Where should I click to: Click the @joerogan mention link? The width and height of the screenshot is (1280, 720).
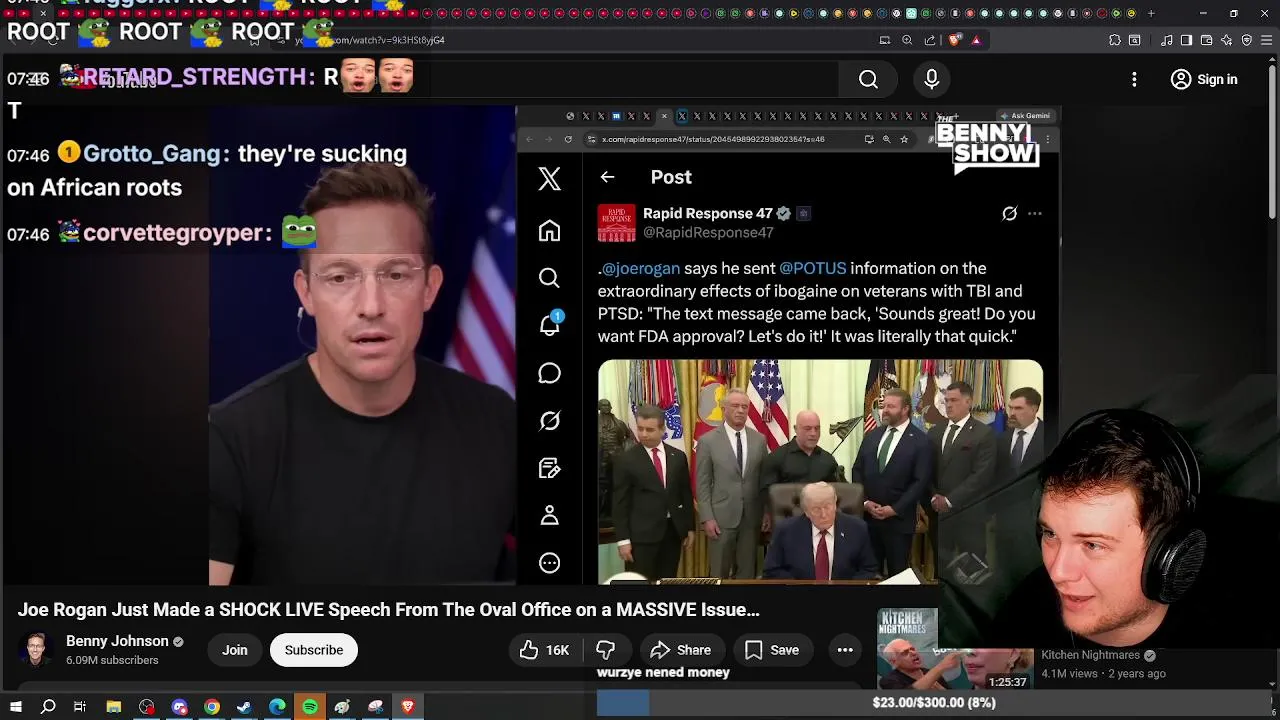(641, 268)
